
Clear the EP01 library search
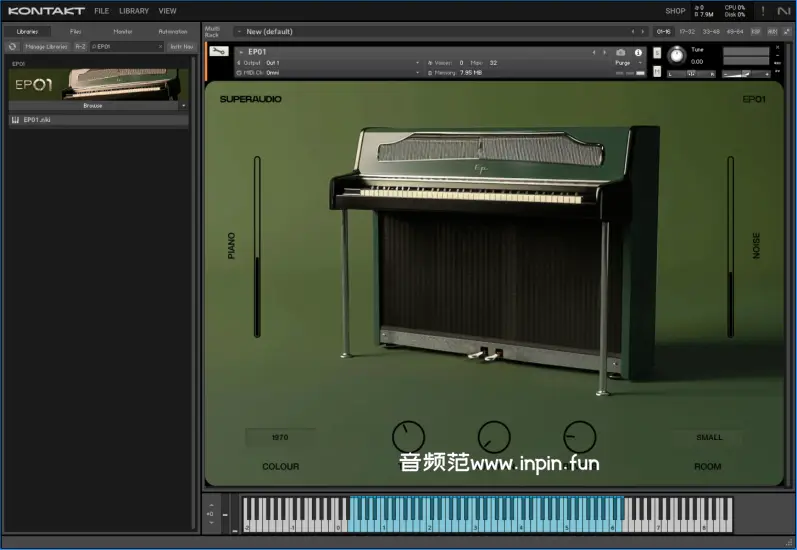160,46
